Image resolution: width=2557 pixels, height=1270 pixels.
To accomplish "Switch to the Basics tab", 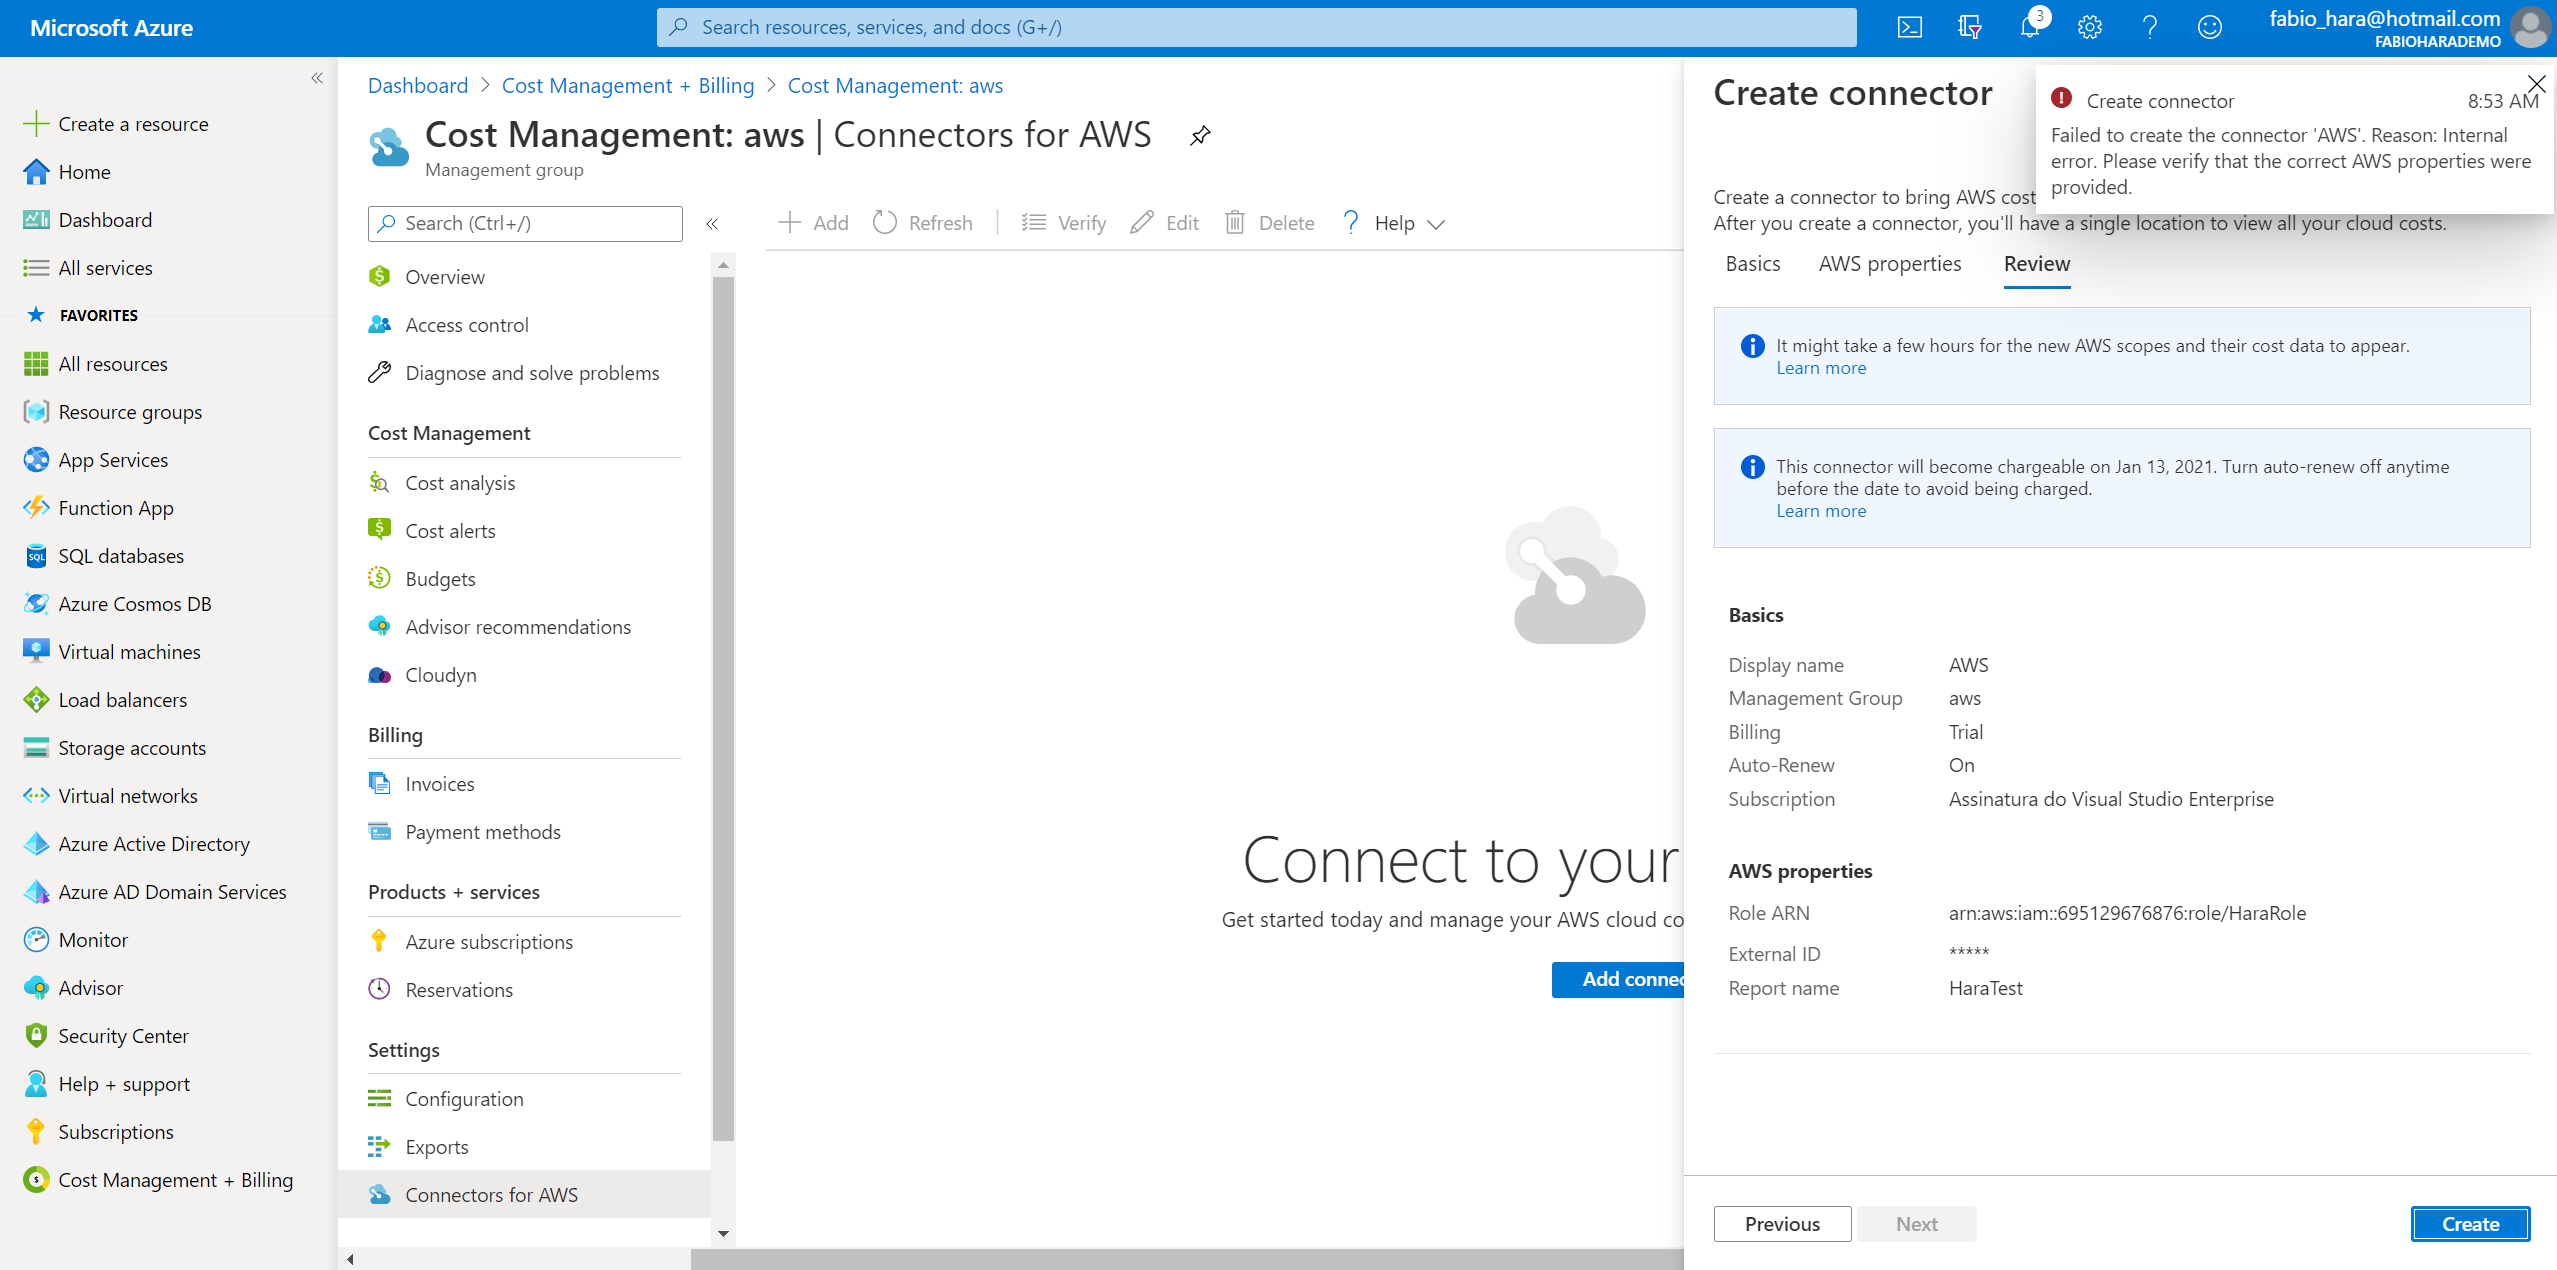I will pos(1752,264).
